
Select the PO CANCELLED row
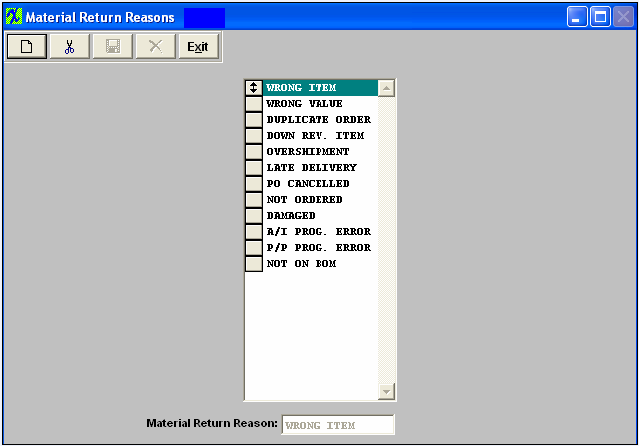[320, 183]
